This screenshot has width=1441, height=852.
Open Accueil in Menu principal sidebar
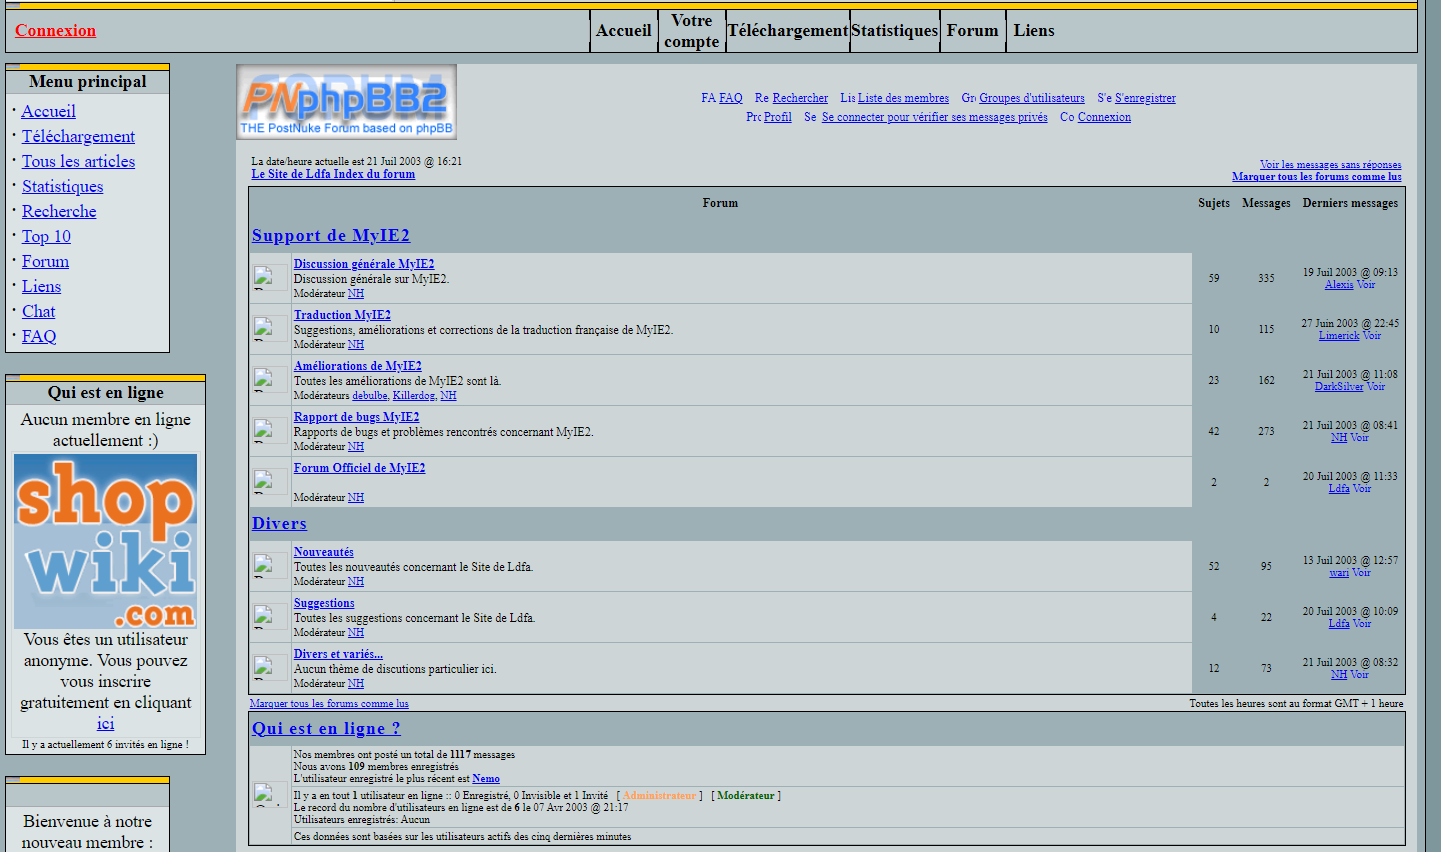(x=49, y=111)
